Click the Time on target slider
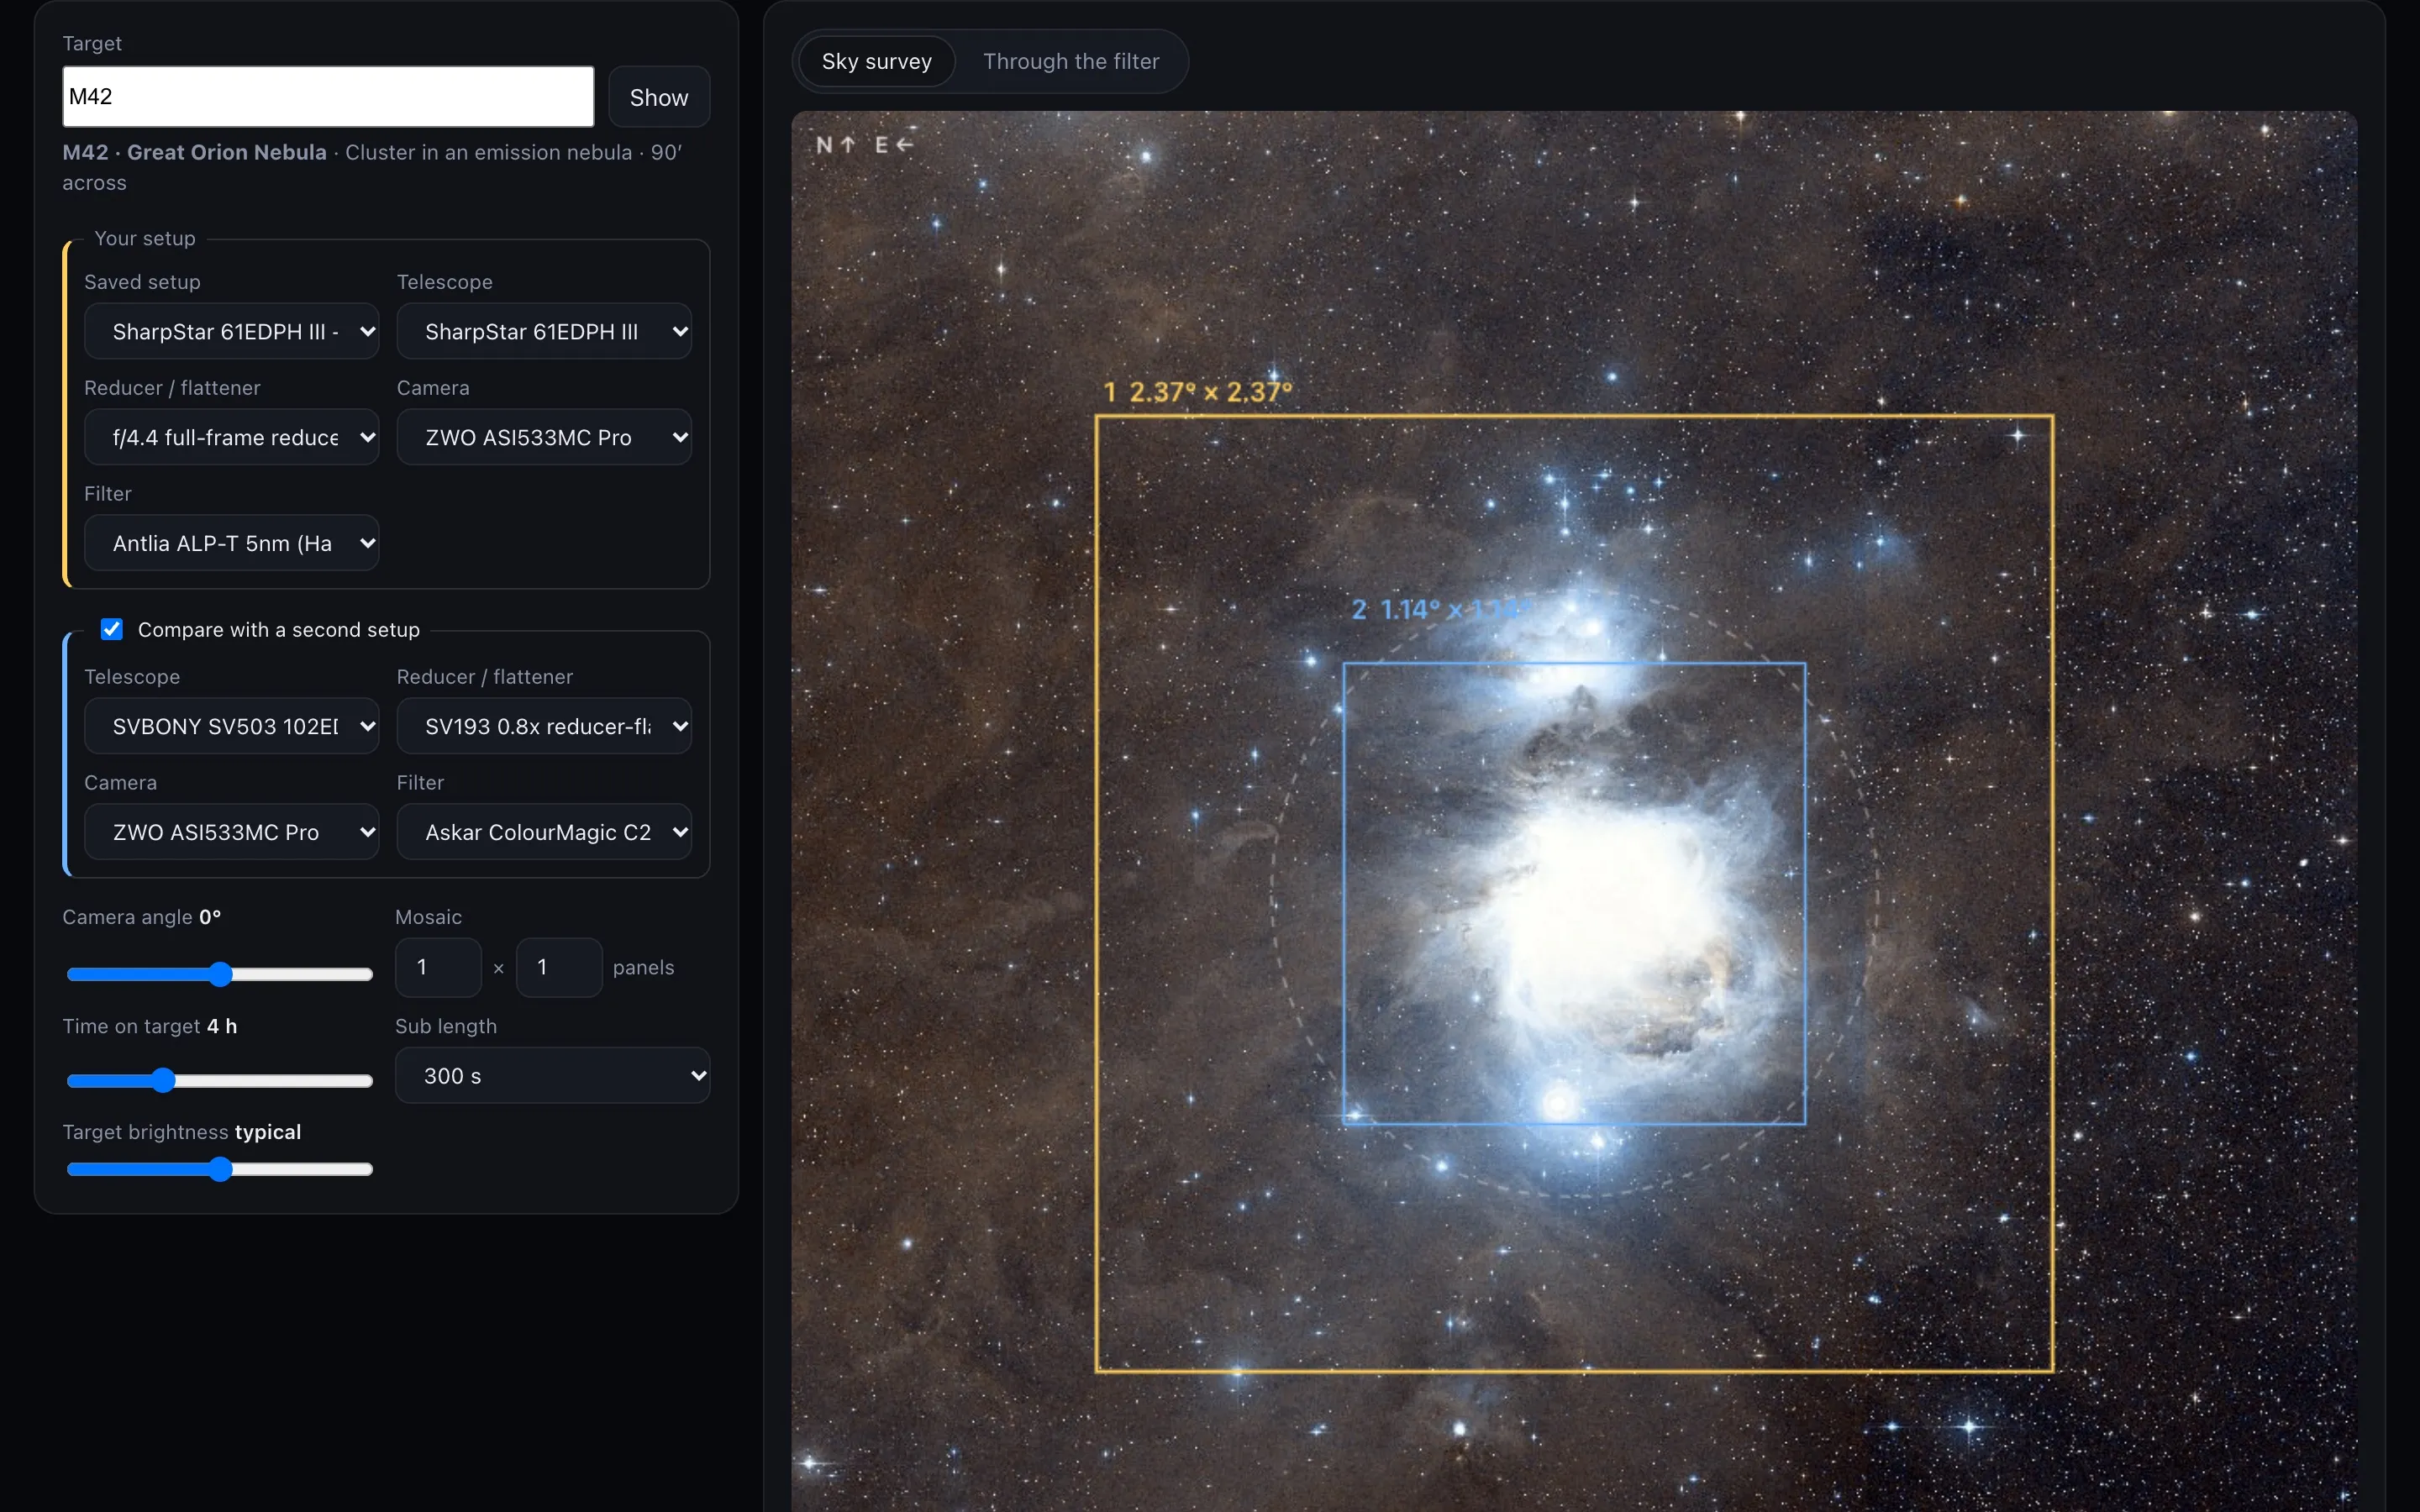This screenshot has width=2420, height=1512. (220, 1081)
